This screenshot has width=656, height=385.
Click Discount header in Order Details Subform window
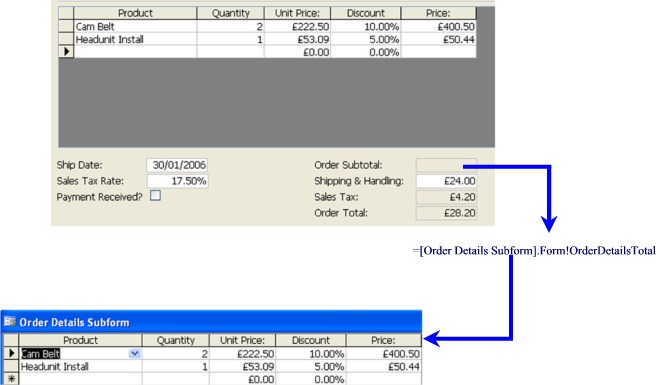[x=311, y=340]
